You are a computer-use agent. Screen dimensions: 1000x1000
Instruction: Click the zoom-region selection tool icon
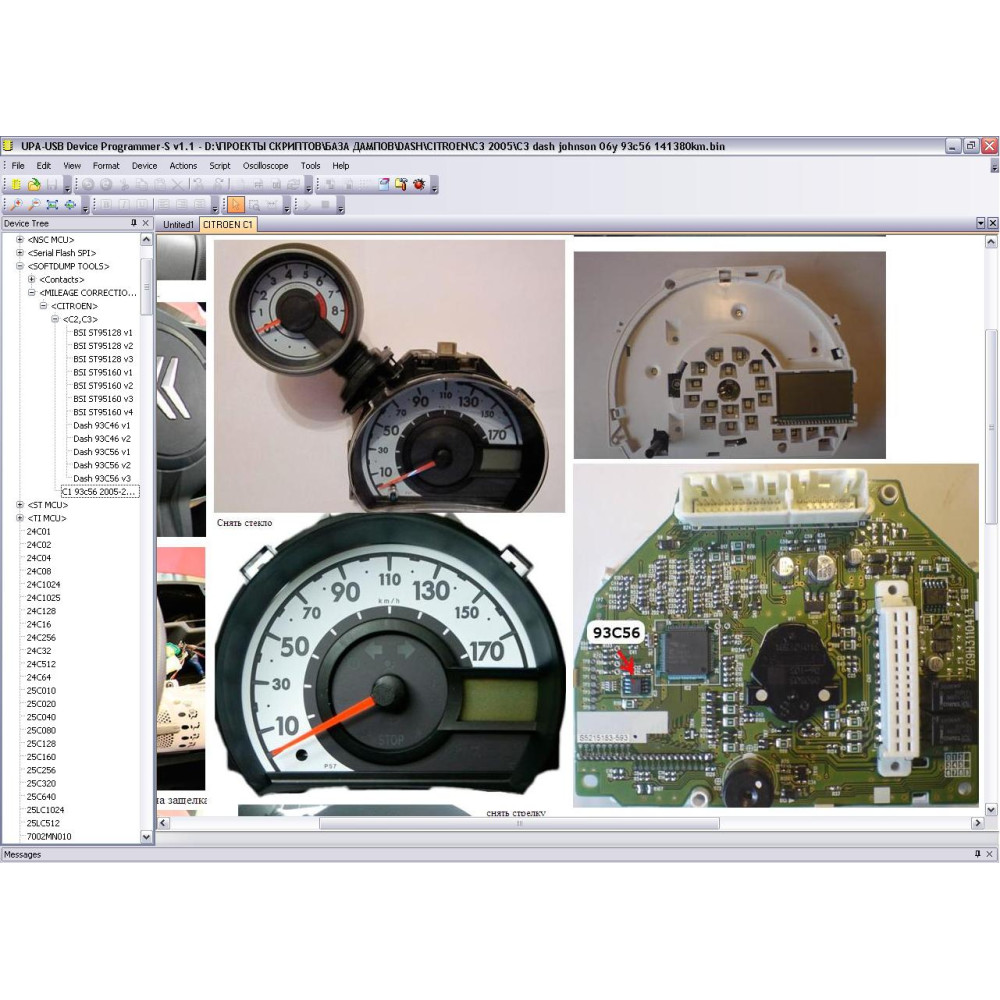(254, 205)
